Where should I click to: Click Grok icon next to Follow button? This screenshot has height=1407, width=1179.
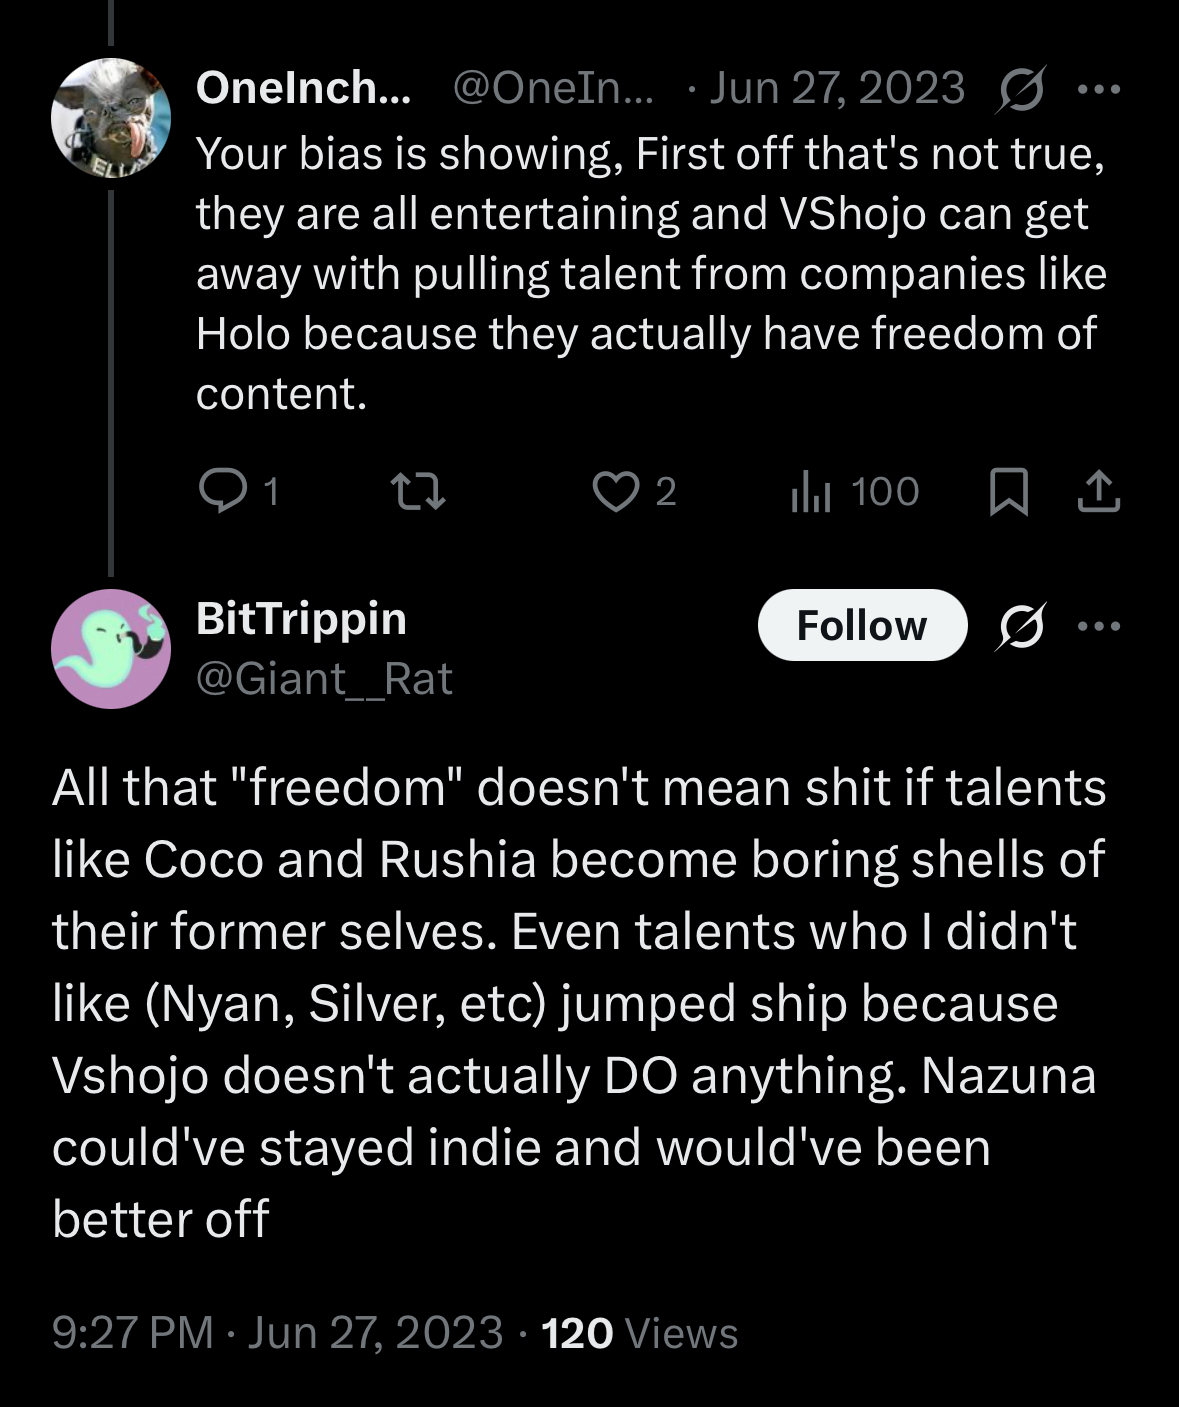[1022, 626]
